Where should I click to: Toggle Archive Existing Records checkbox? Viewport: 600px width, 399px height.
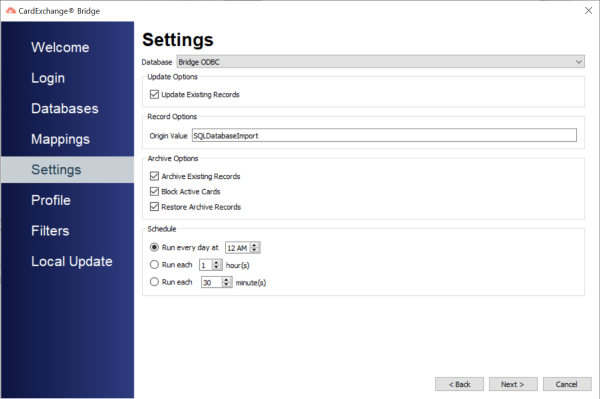coord(154,176)
